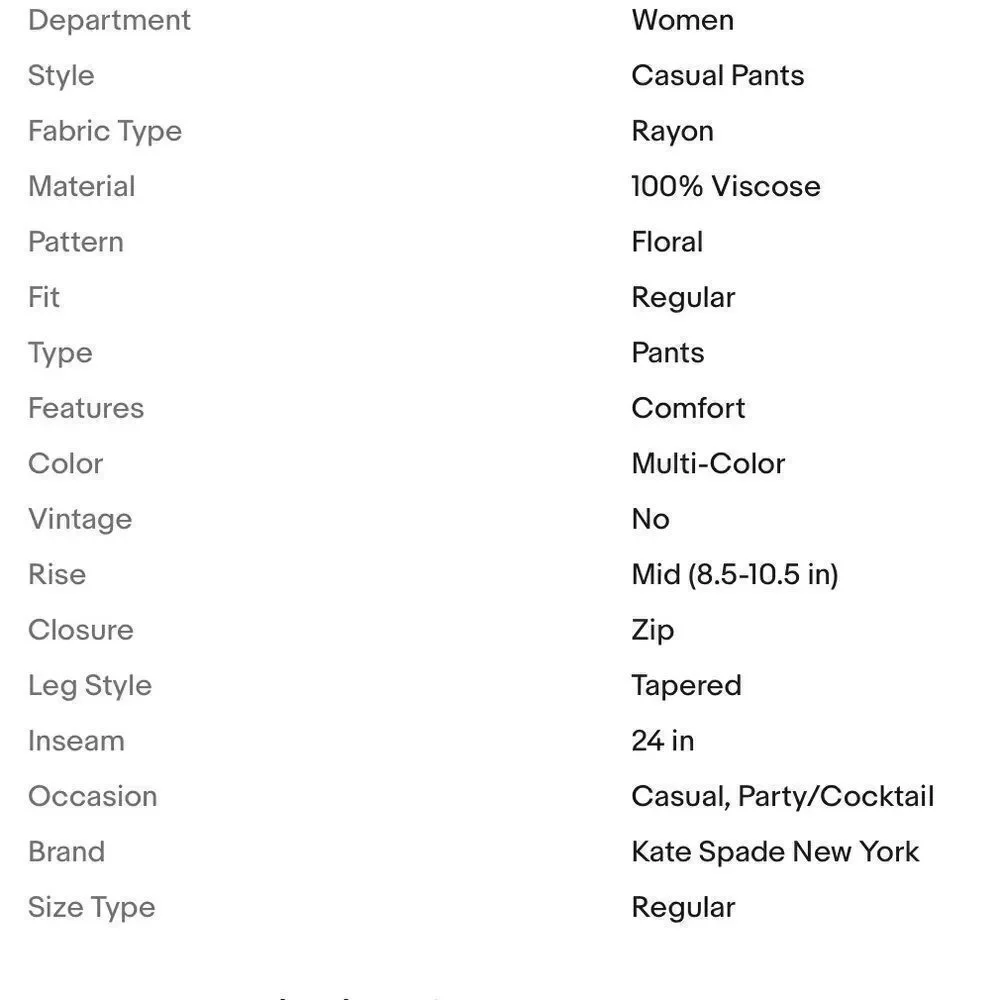Click the Casual Pants style value
Screen dimensions: 1000x1000
coord(717,75)
